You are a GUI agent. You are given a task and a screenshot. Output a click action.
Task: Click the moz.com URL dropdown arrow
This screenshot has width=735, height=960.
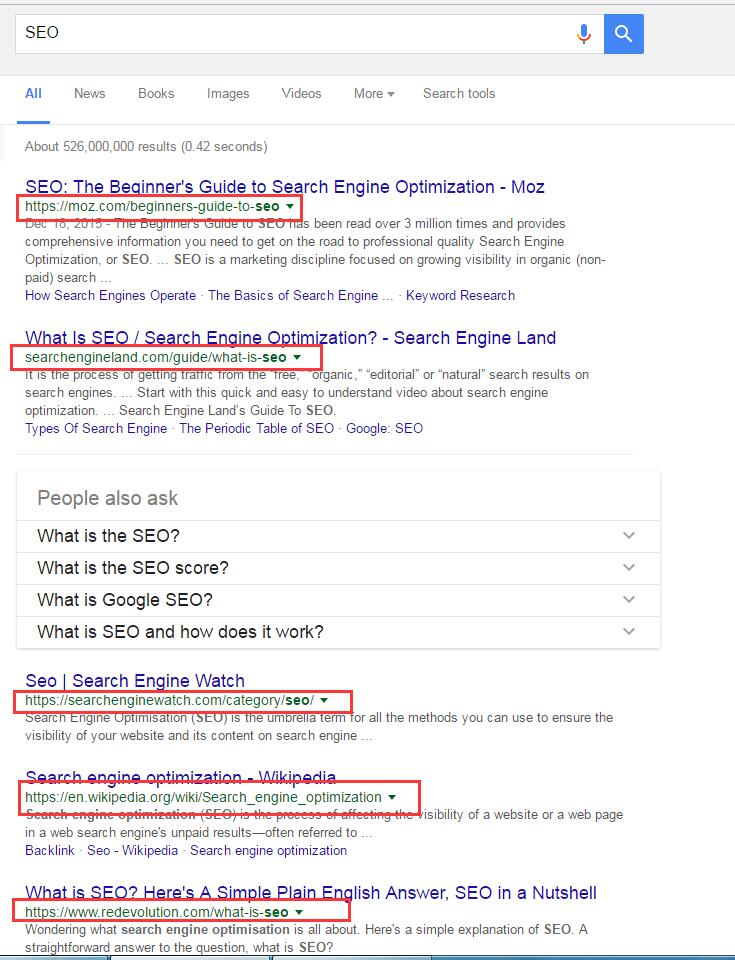pyautogui.click(x=290, y=207)
